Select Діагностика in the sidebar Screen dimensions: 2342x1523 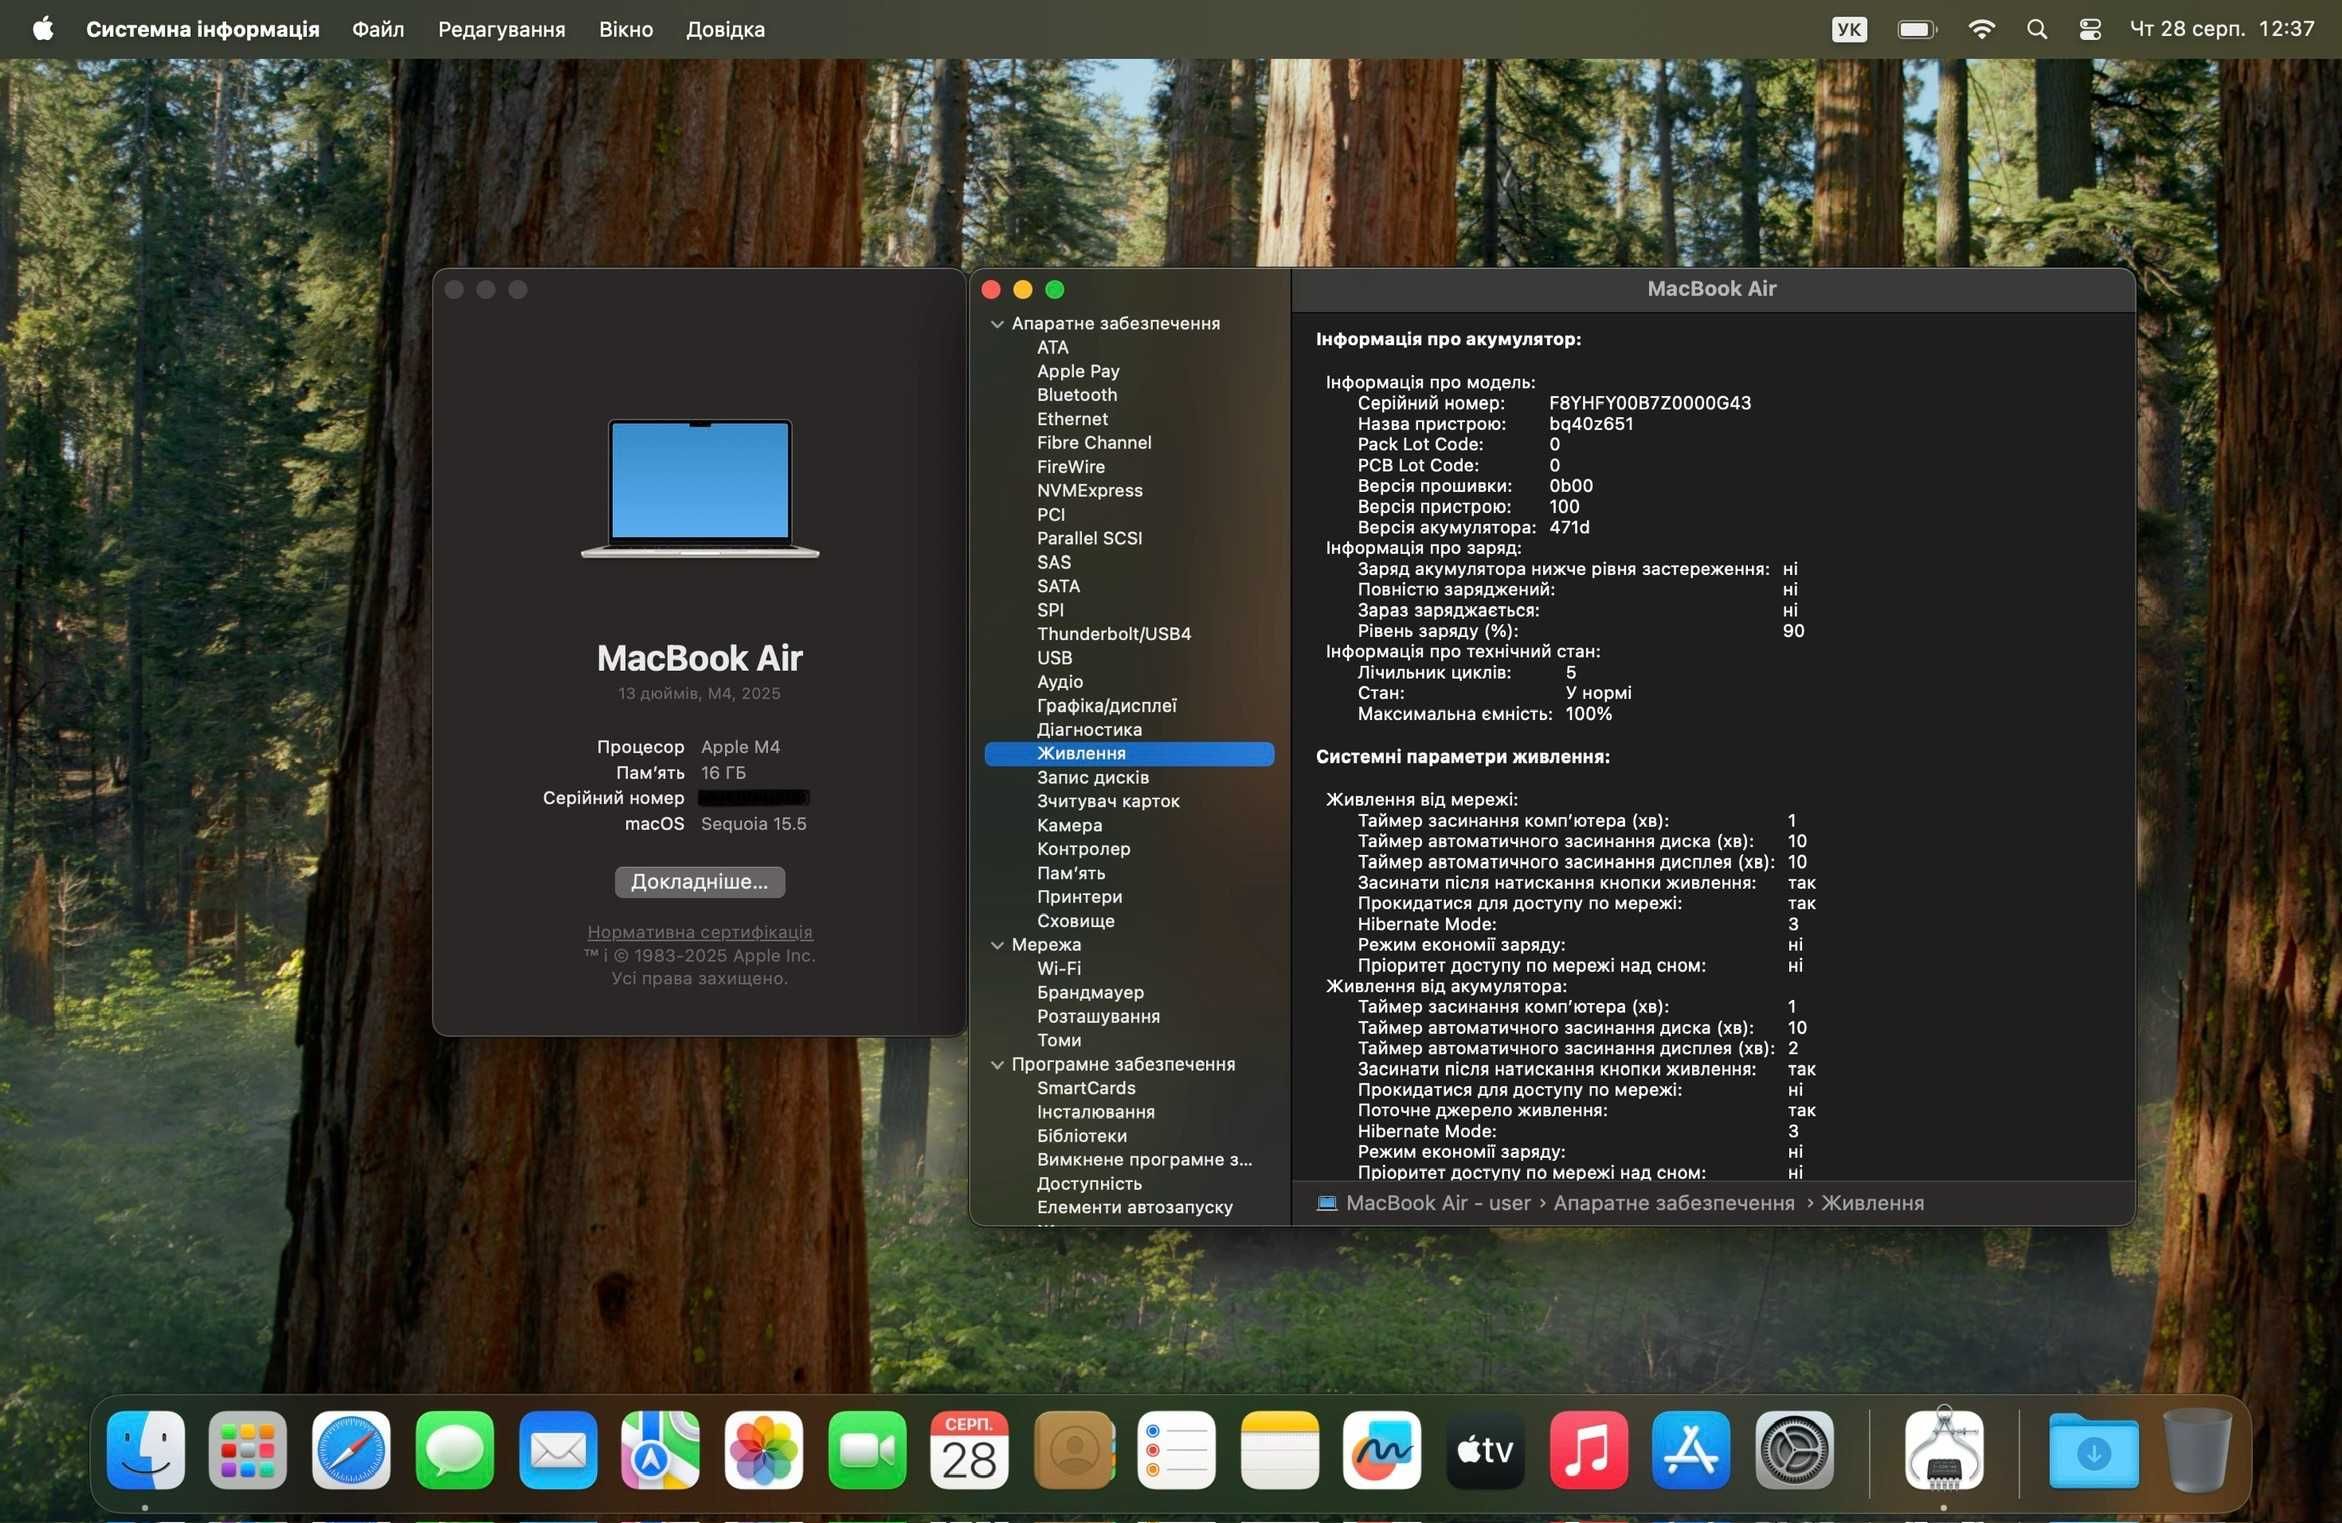[1089, 730]
